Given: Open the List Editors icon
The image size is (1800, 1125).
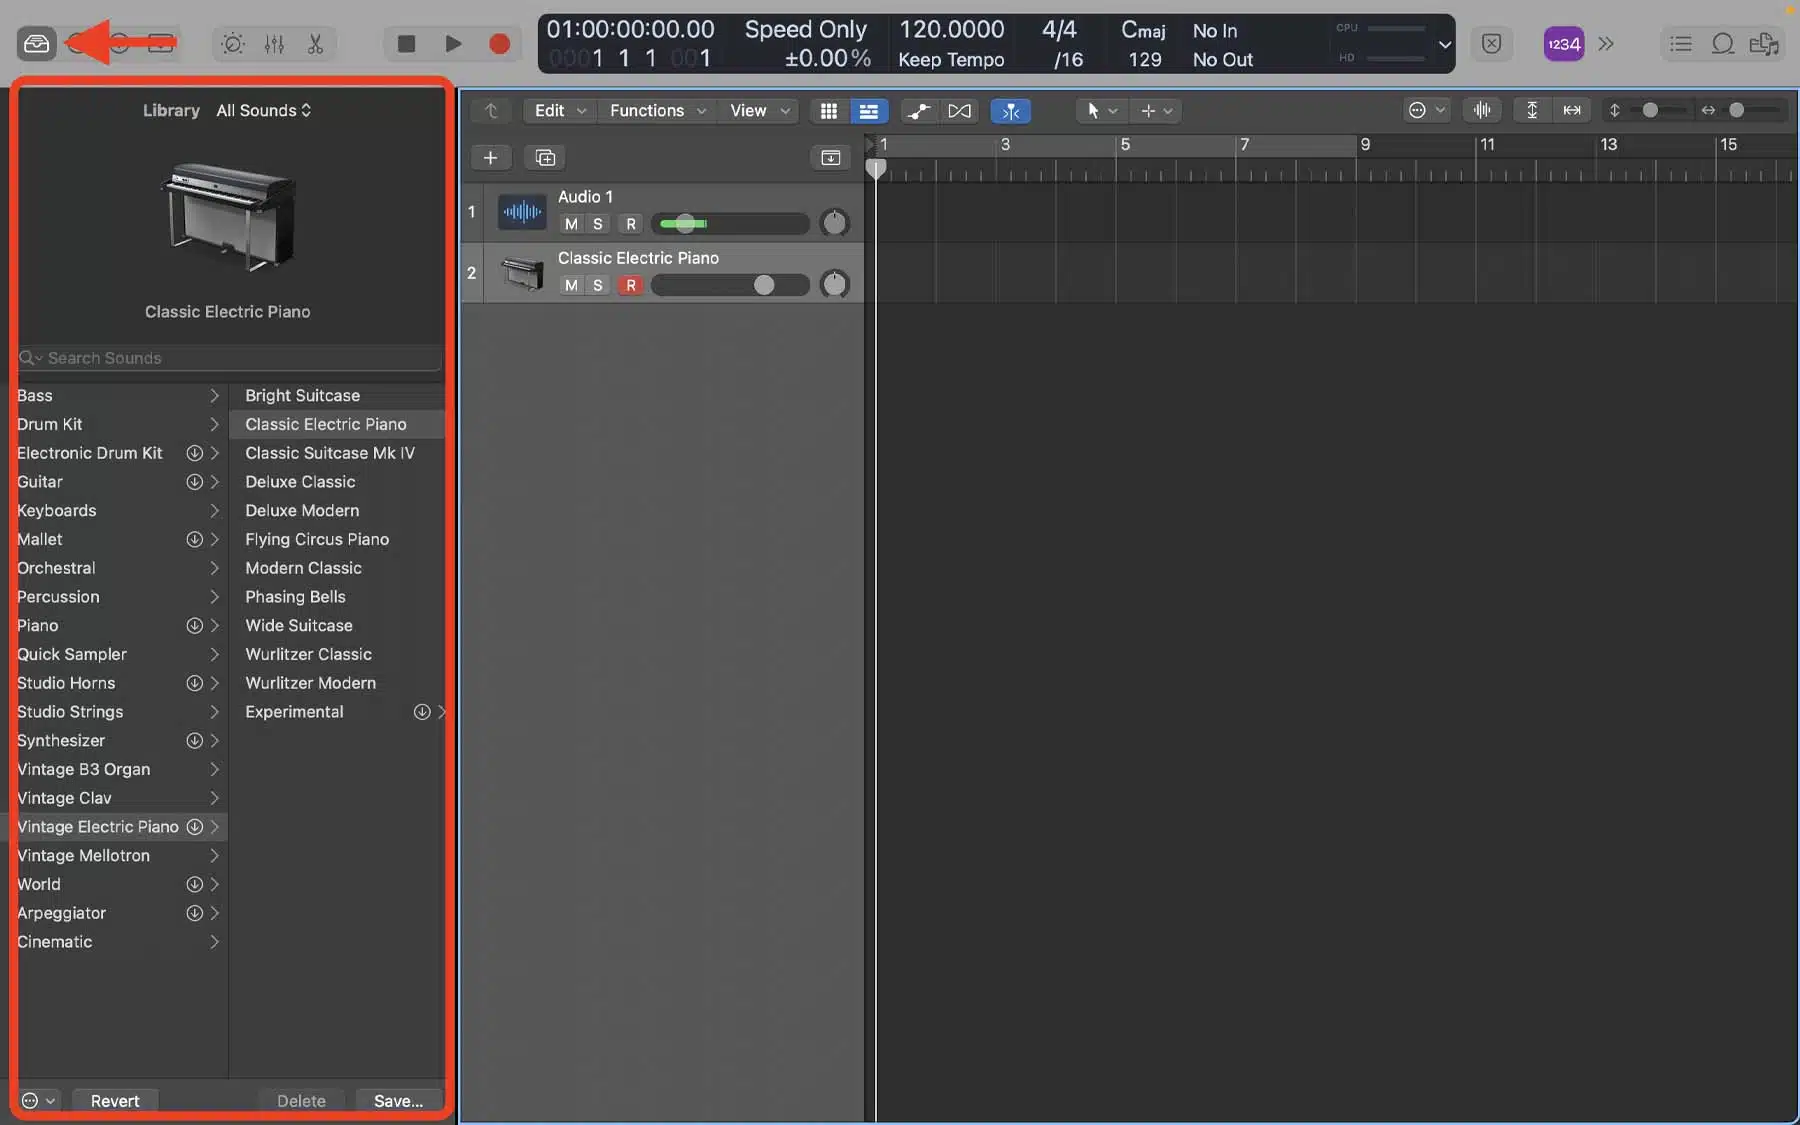Looking at the screenshot, I should [x=1681, y=44].
